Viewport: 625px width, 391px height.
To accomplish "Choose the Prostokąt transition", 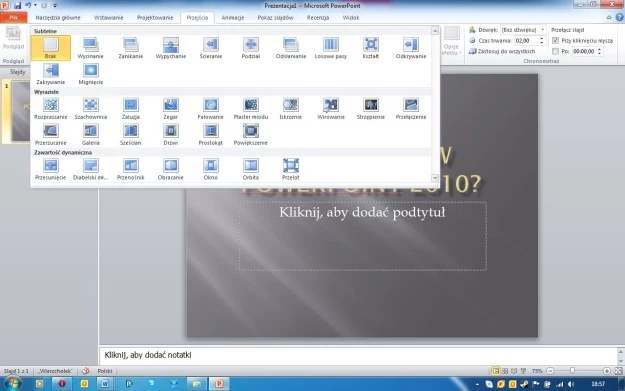I will [x=211, y=134].
